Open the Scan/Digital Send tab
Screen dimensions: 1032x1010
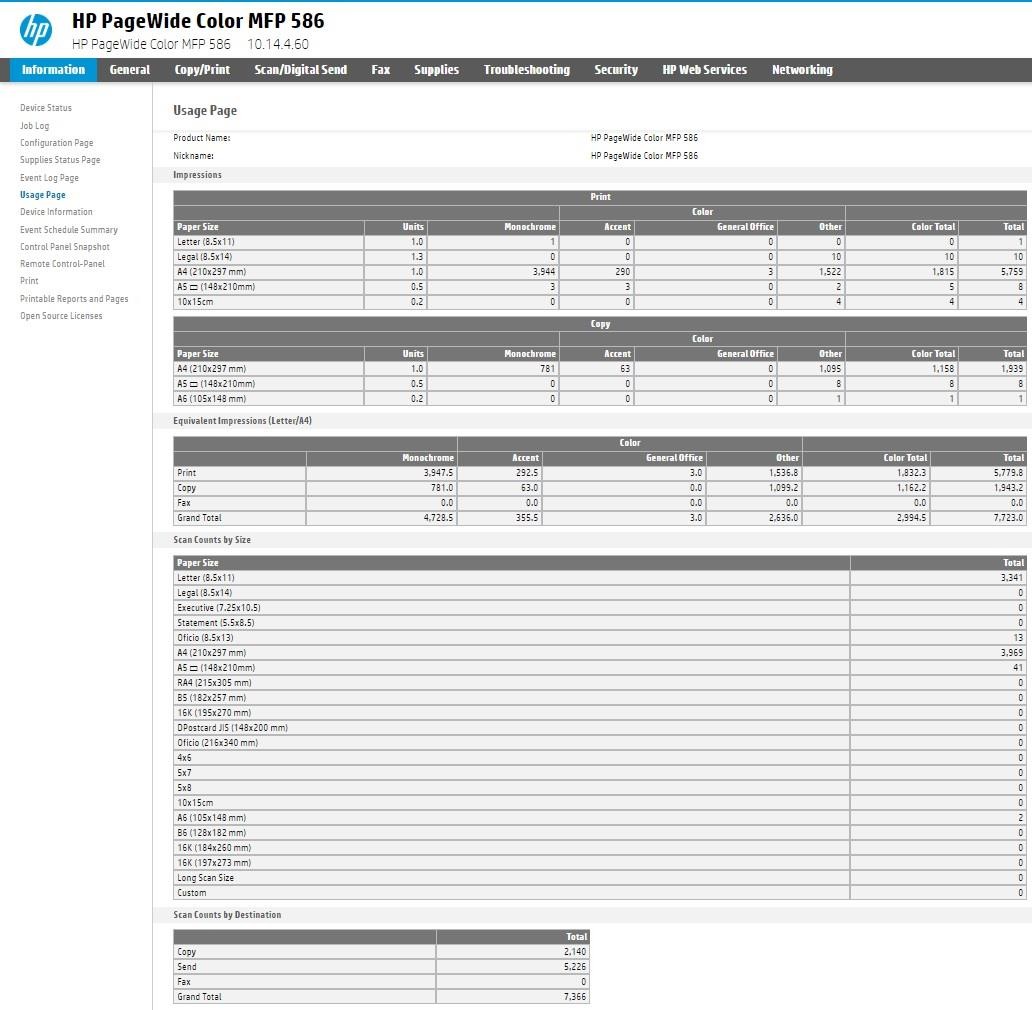[300, 70]
